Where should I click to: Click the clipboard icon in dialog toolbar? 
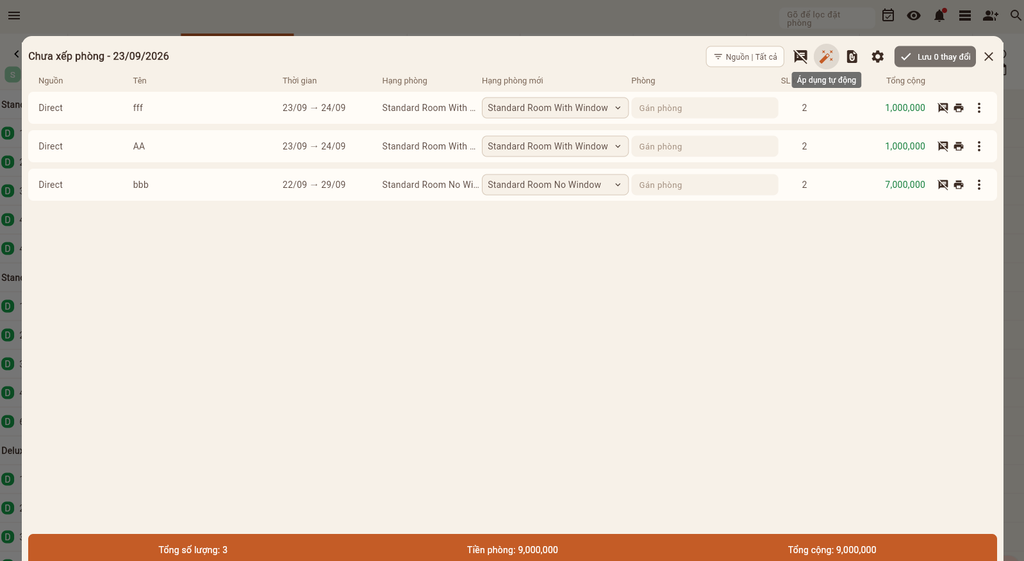[852, 57]
